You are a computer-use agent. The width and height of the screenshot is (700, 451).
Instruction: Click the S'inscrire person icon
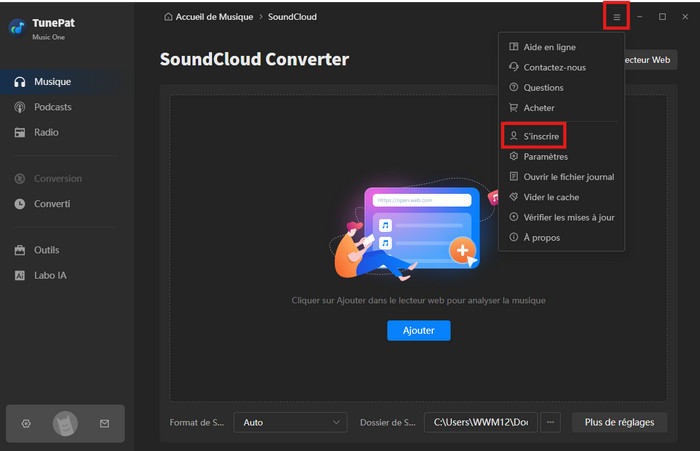514,136
